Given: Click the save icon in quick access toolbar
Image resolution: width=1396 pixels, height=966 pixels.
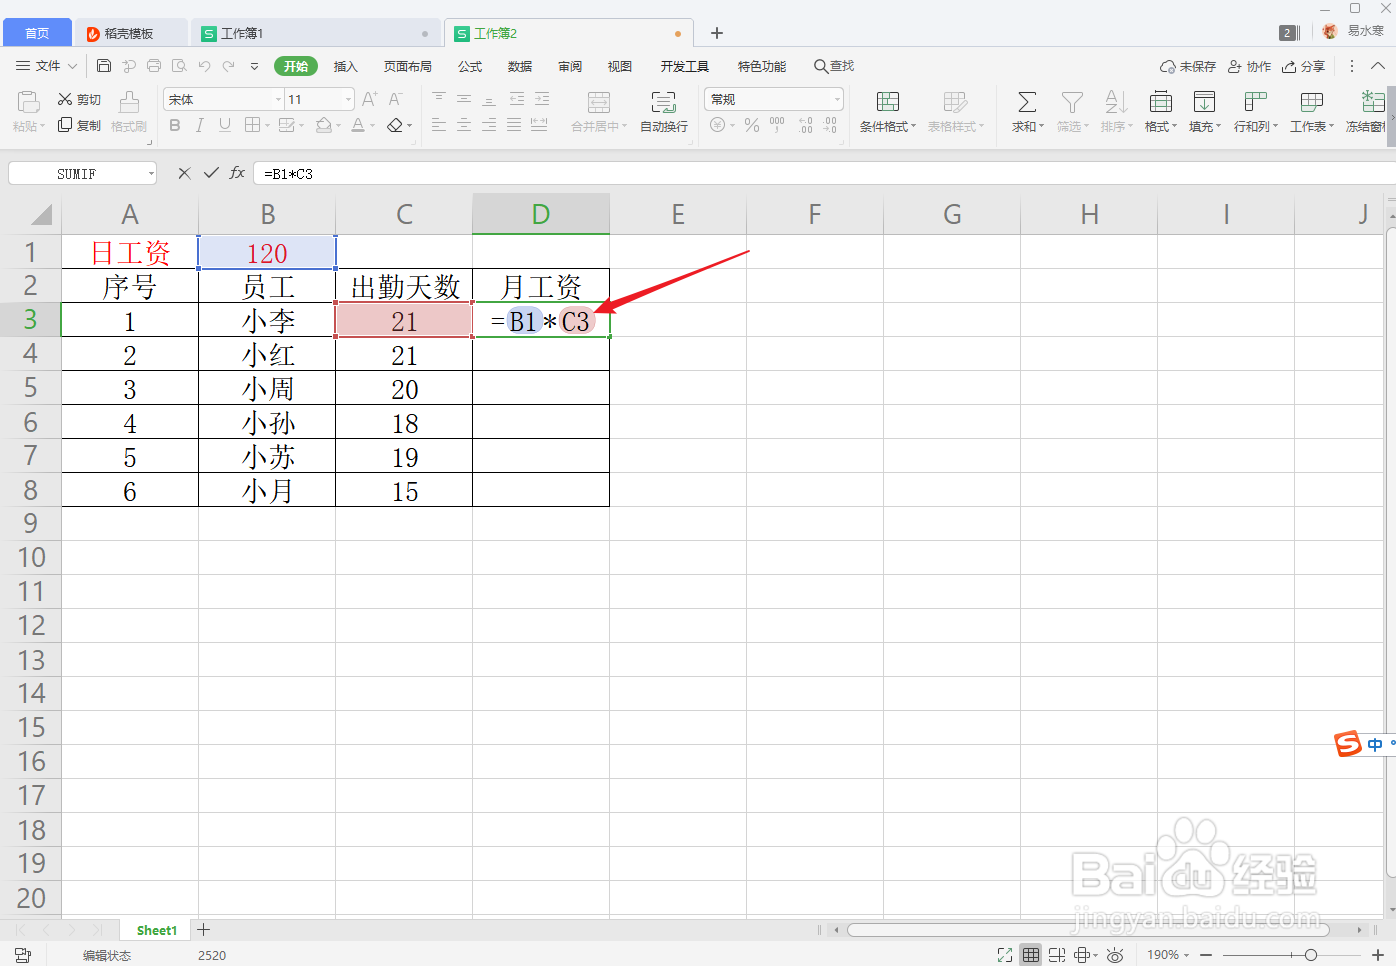Looking at the screenshot, I should 104,66.
